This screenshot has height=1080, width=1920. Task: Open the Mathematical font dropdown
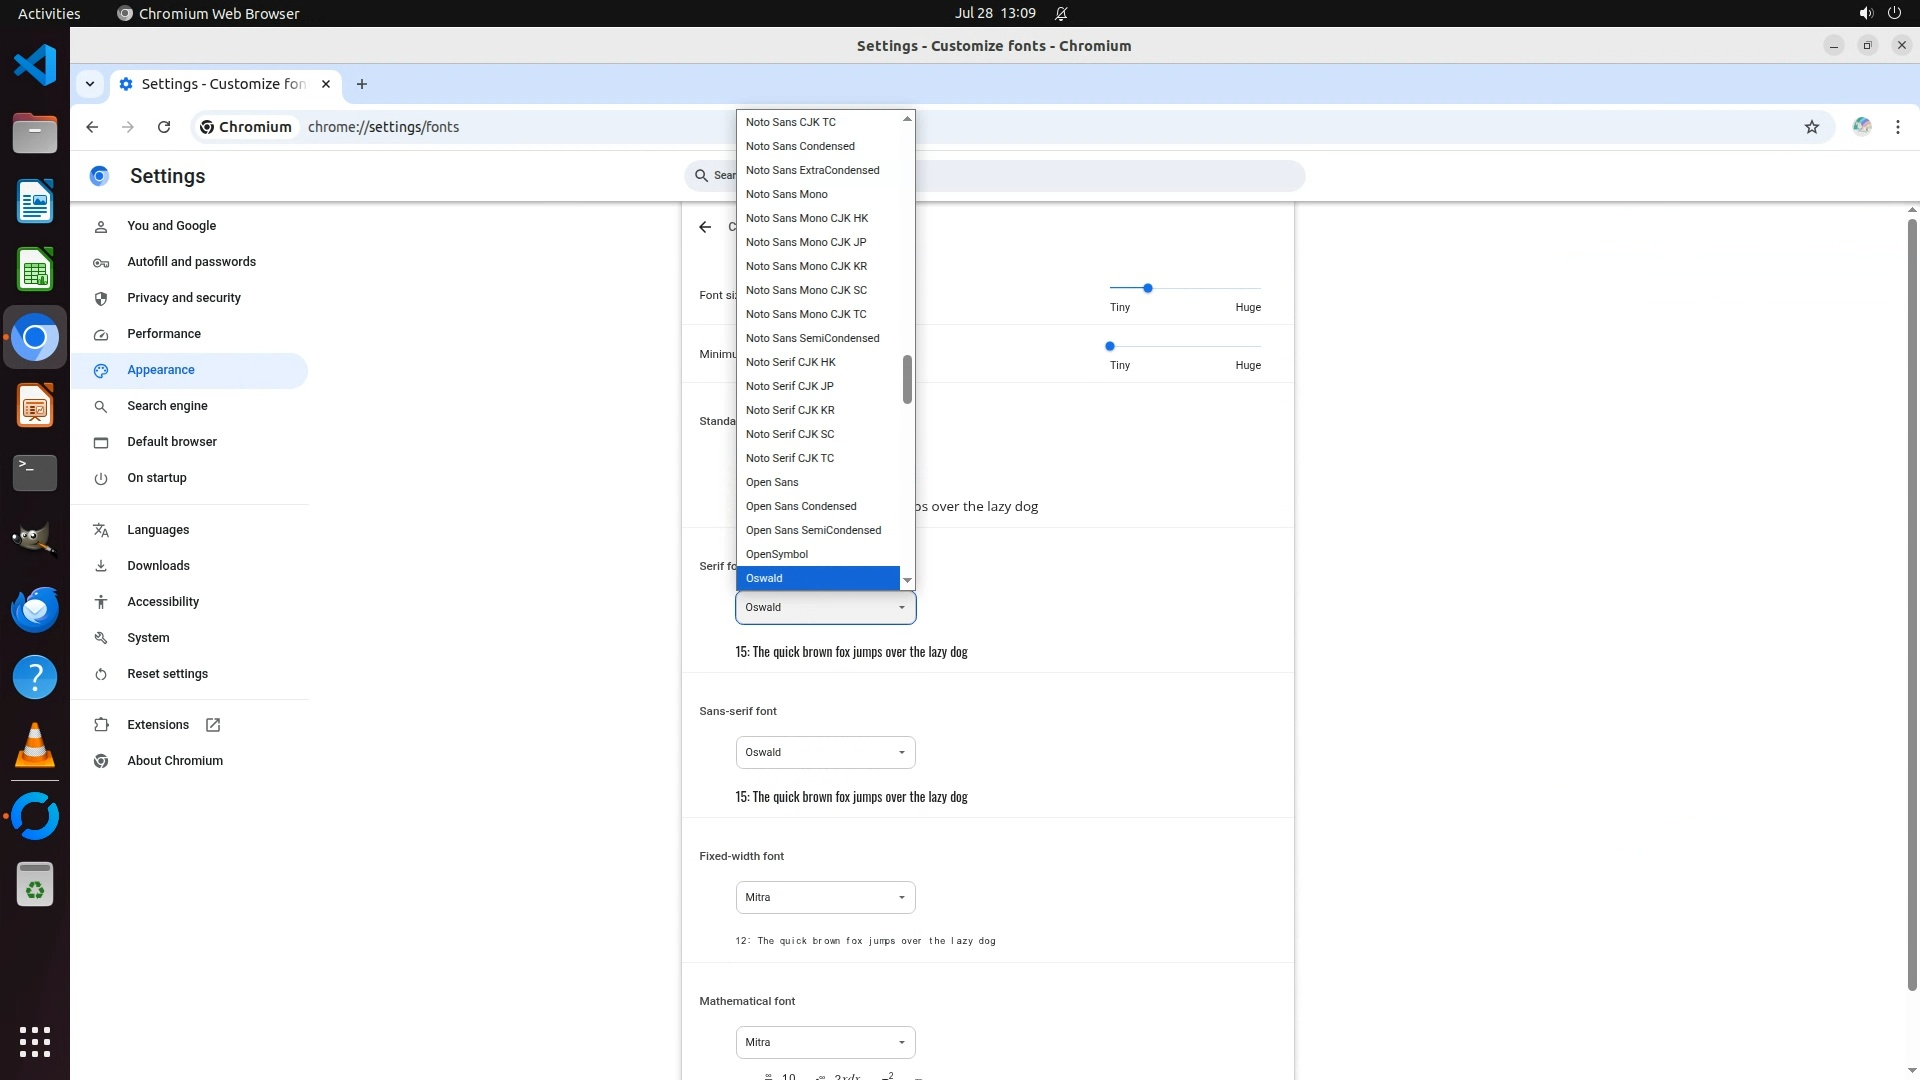(825, 1042)
